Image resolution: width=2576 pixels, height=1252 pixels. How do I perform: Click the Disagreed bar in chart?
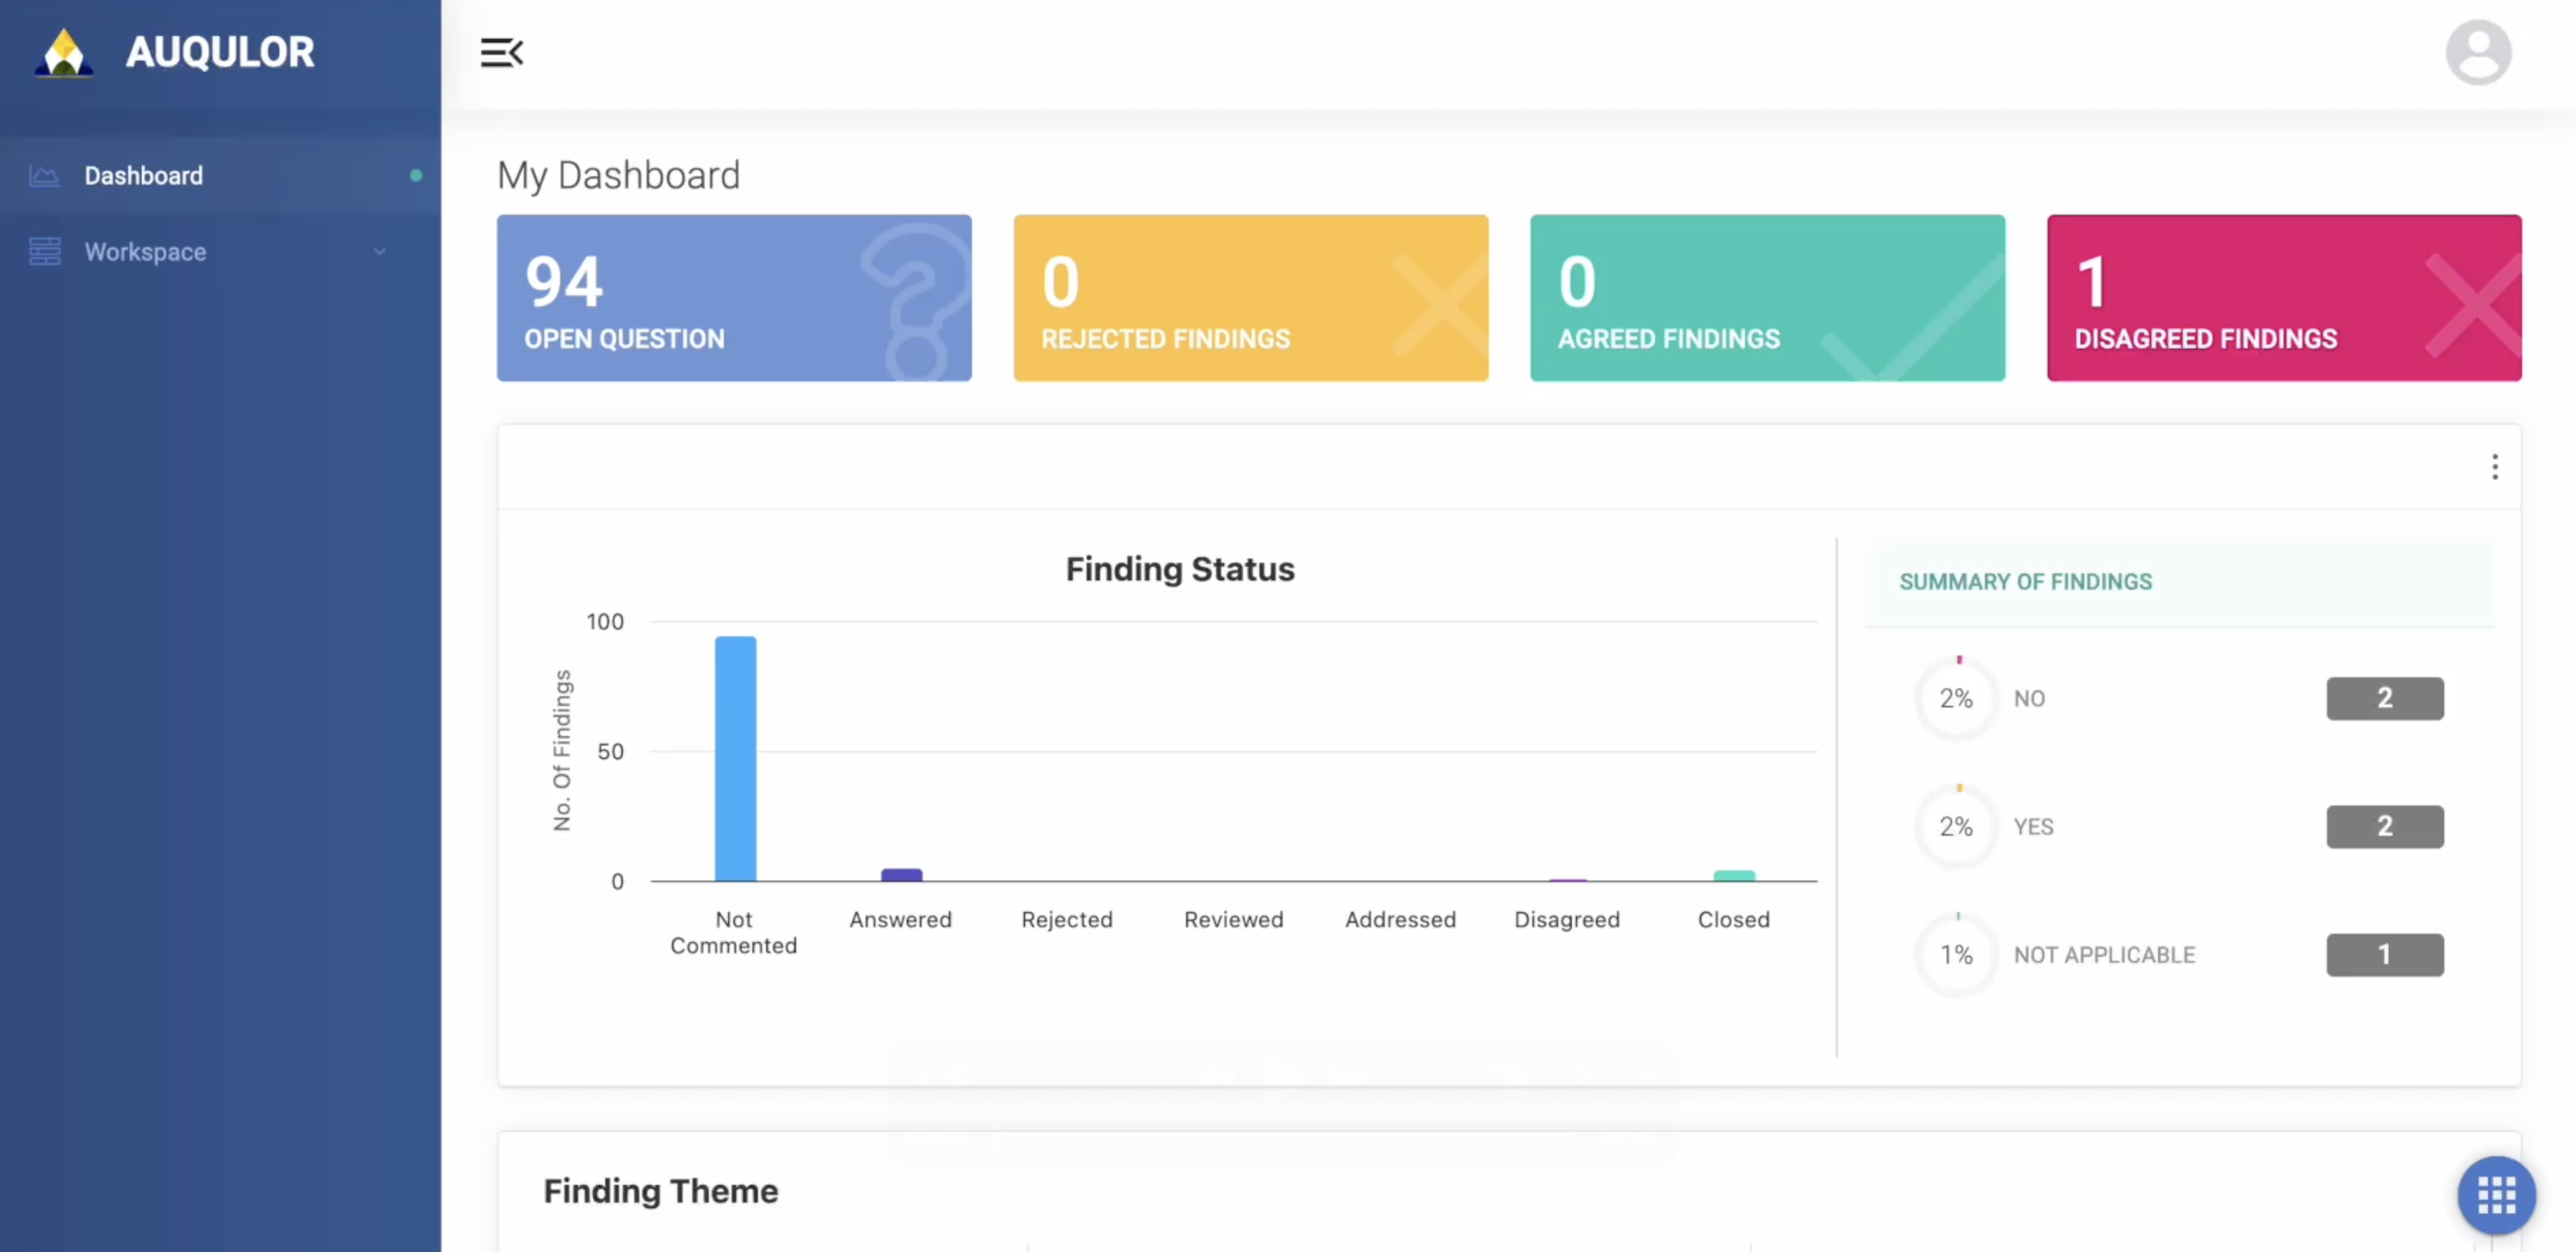pos(1567,879)
